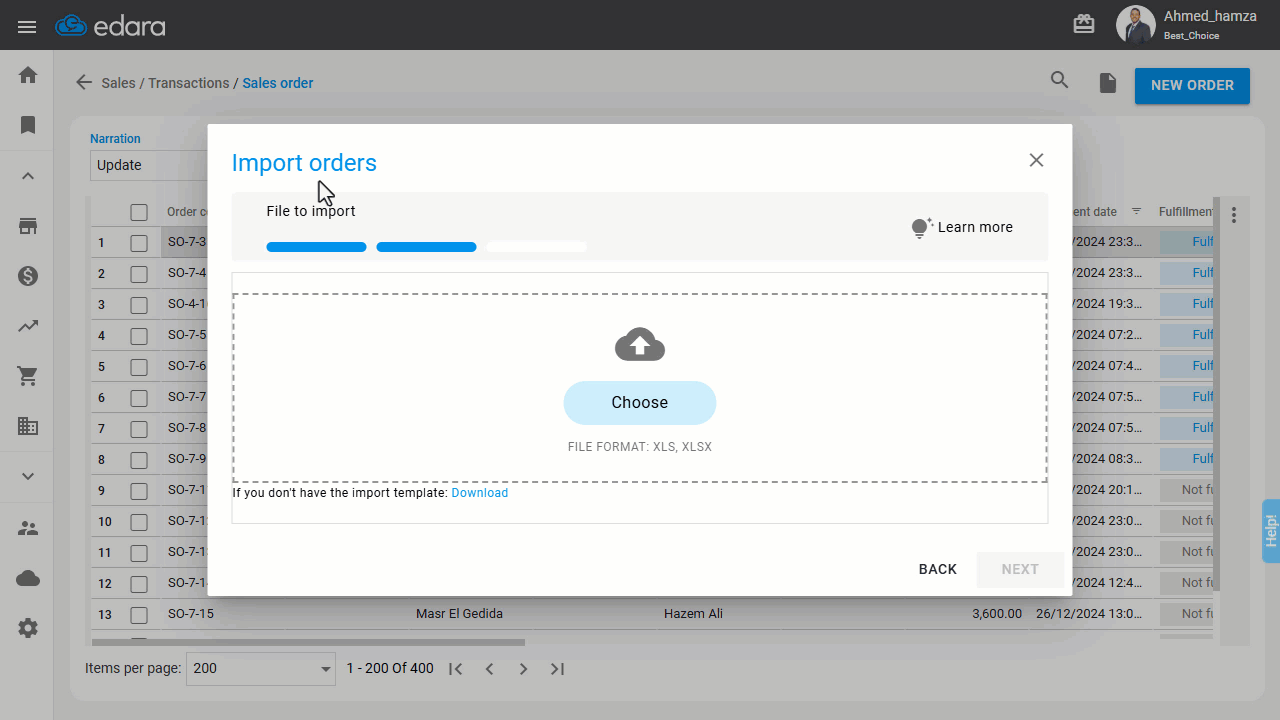Open the cloud sidebar icon

[28, 578]
